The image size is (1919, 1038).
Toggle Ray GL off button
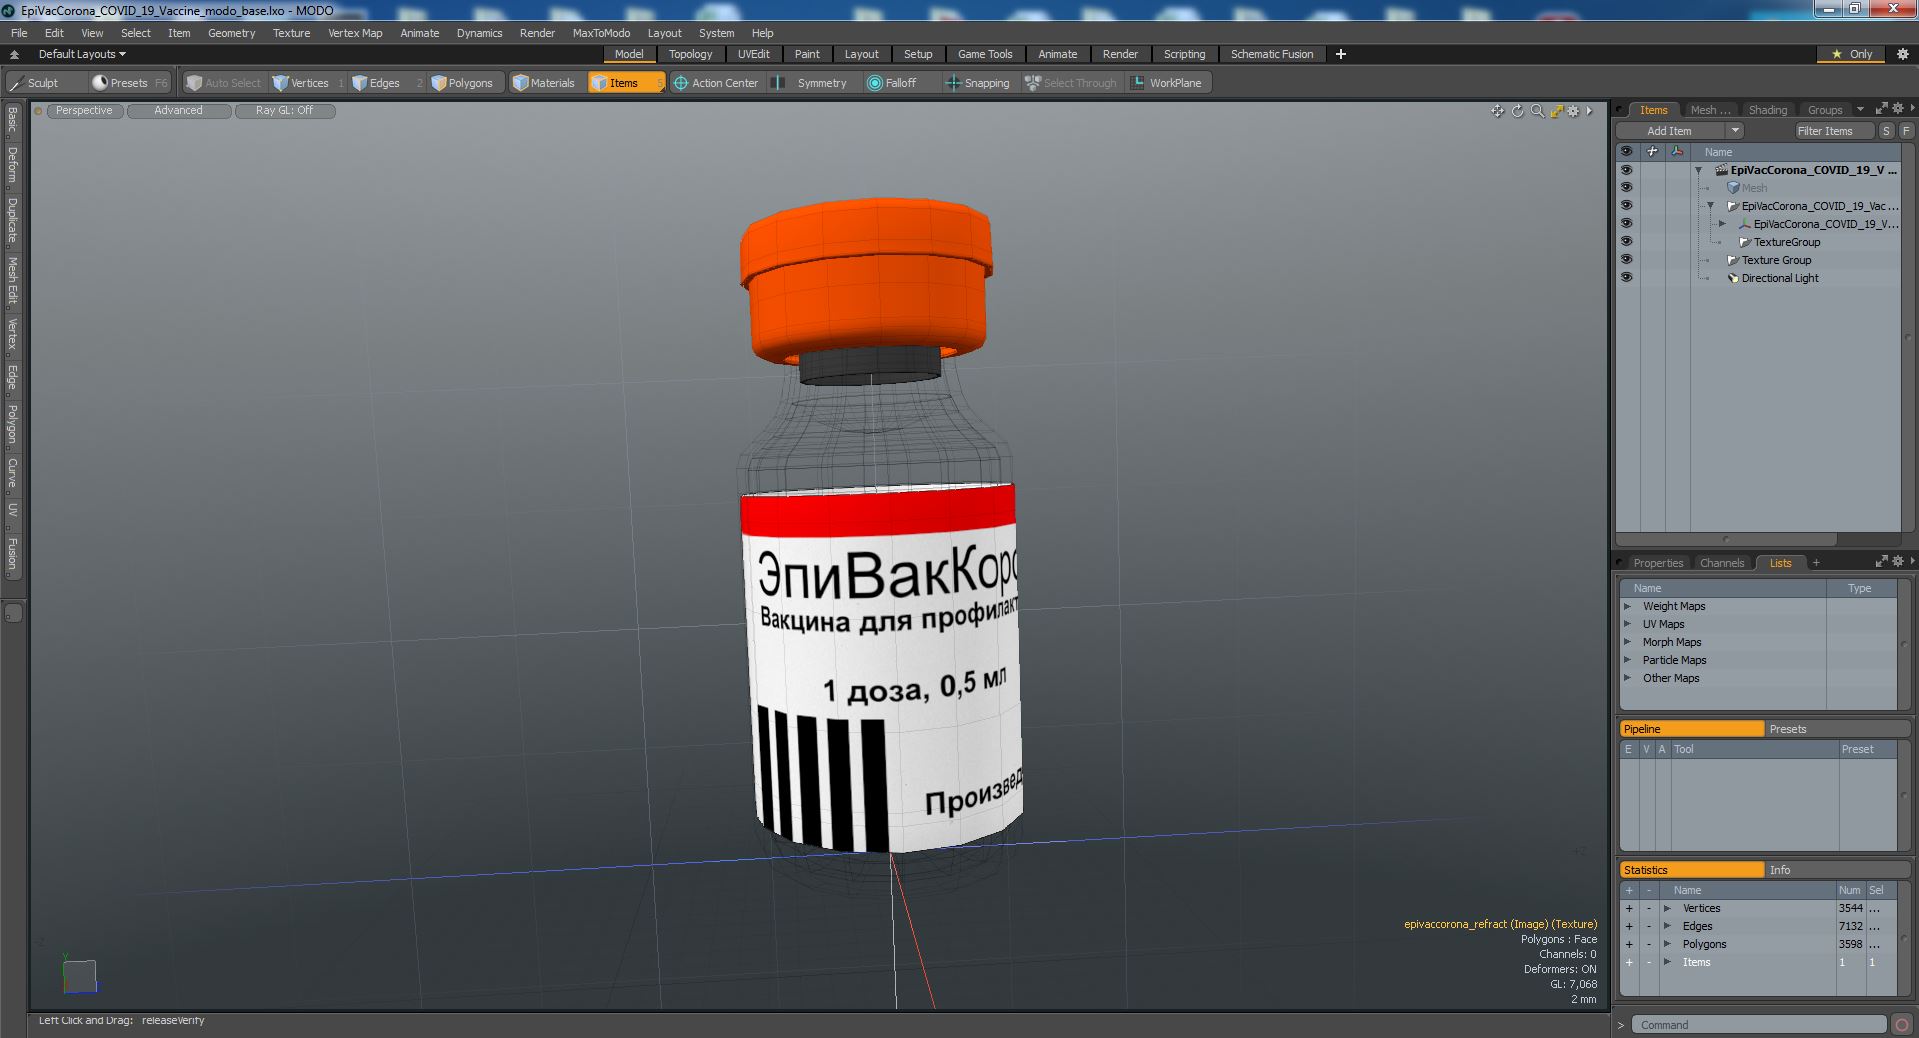click(284, 111)
